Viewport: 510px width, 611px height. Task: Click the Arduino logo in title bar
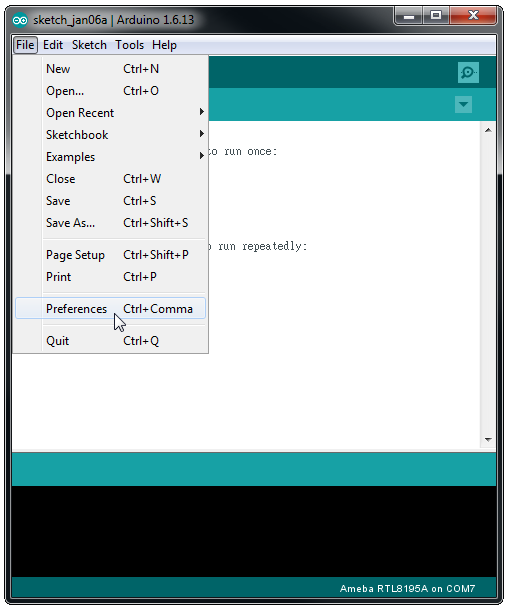tap(20, 20)
